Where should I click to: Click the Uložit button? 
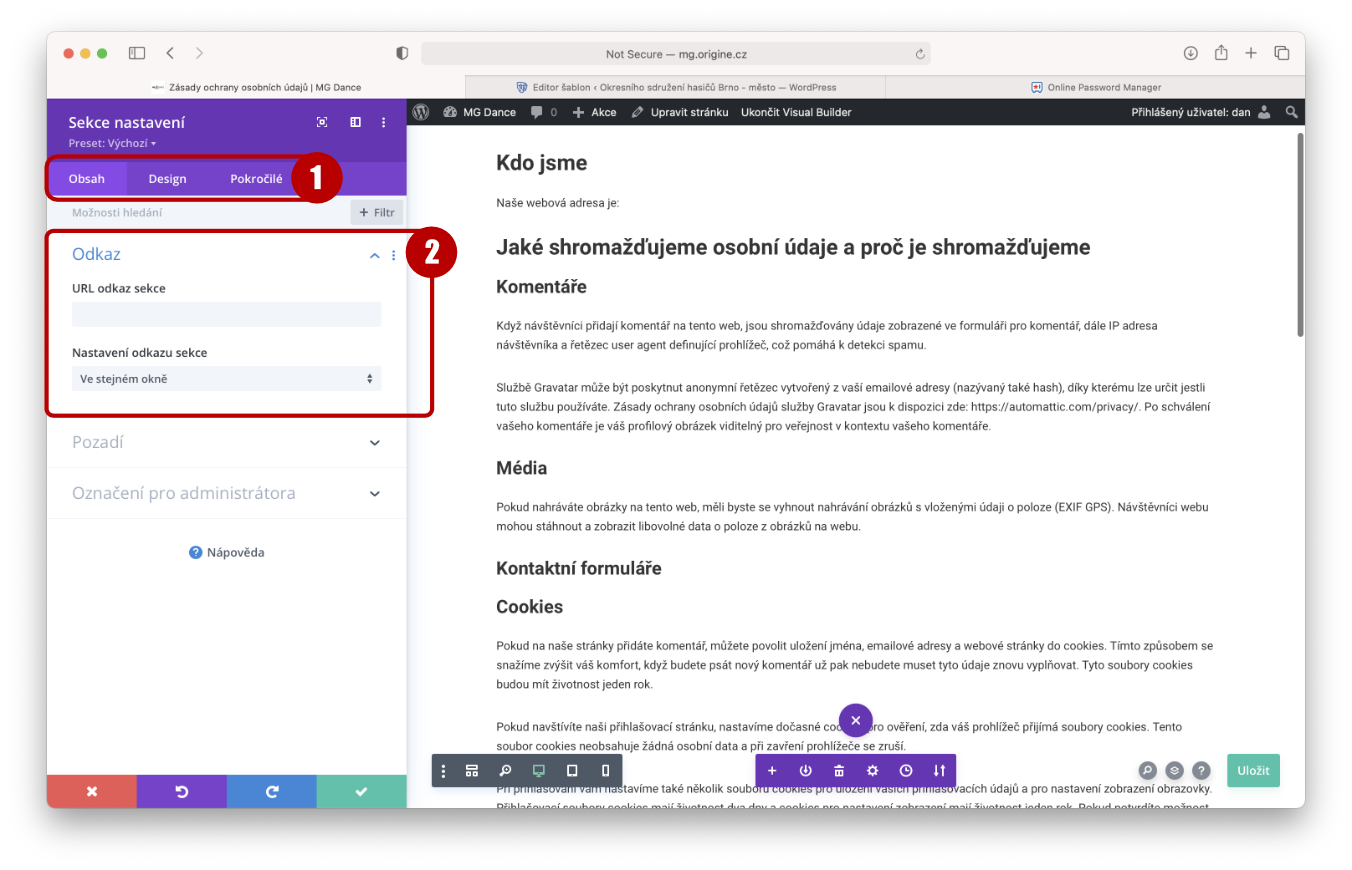[x=1253, y=771]
